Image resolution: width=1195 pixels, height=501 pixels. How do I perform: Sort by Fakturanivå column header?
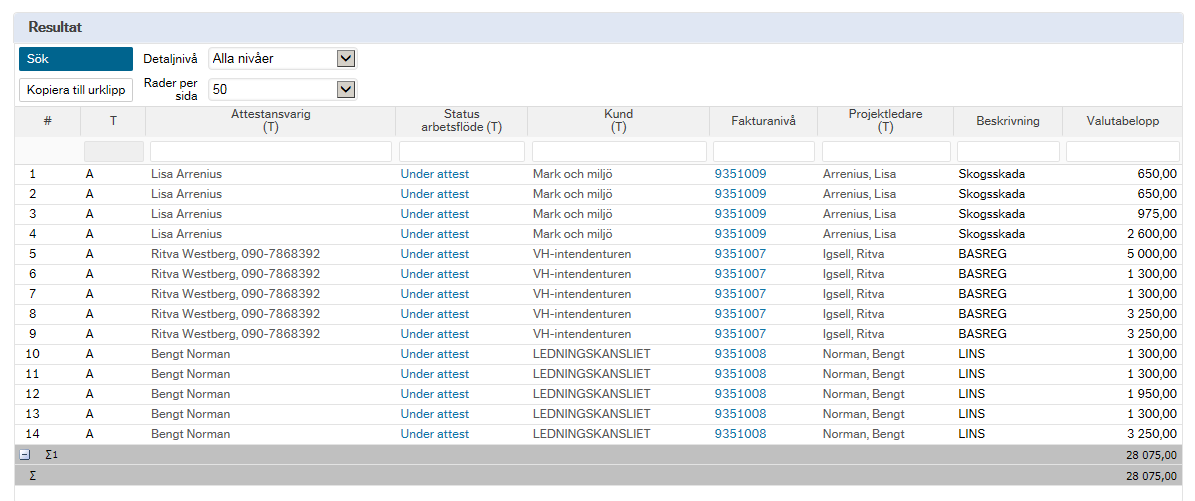(764, 121)
